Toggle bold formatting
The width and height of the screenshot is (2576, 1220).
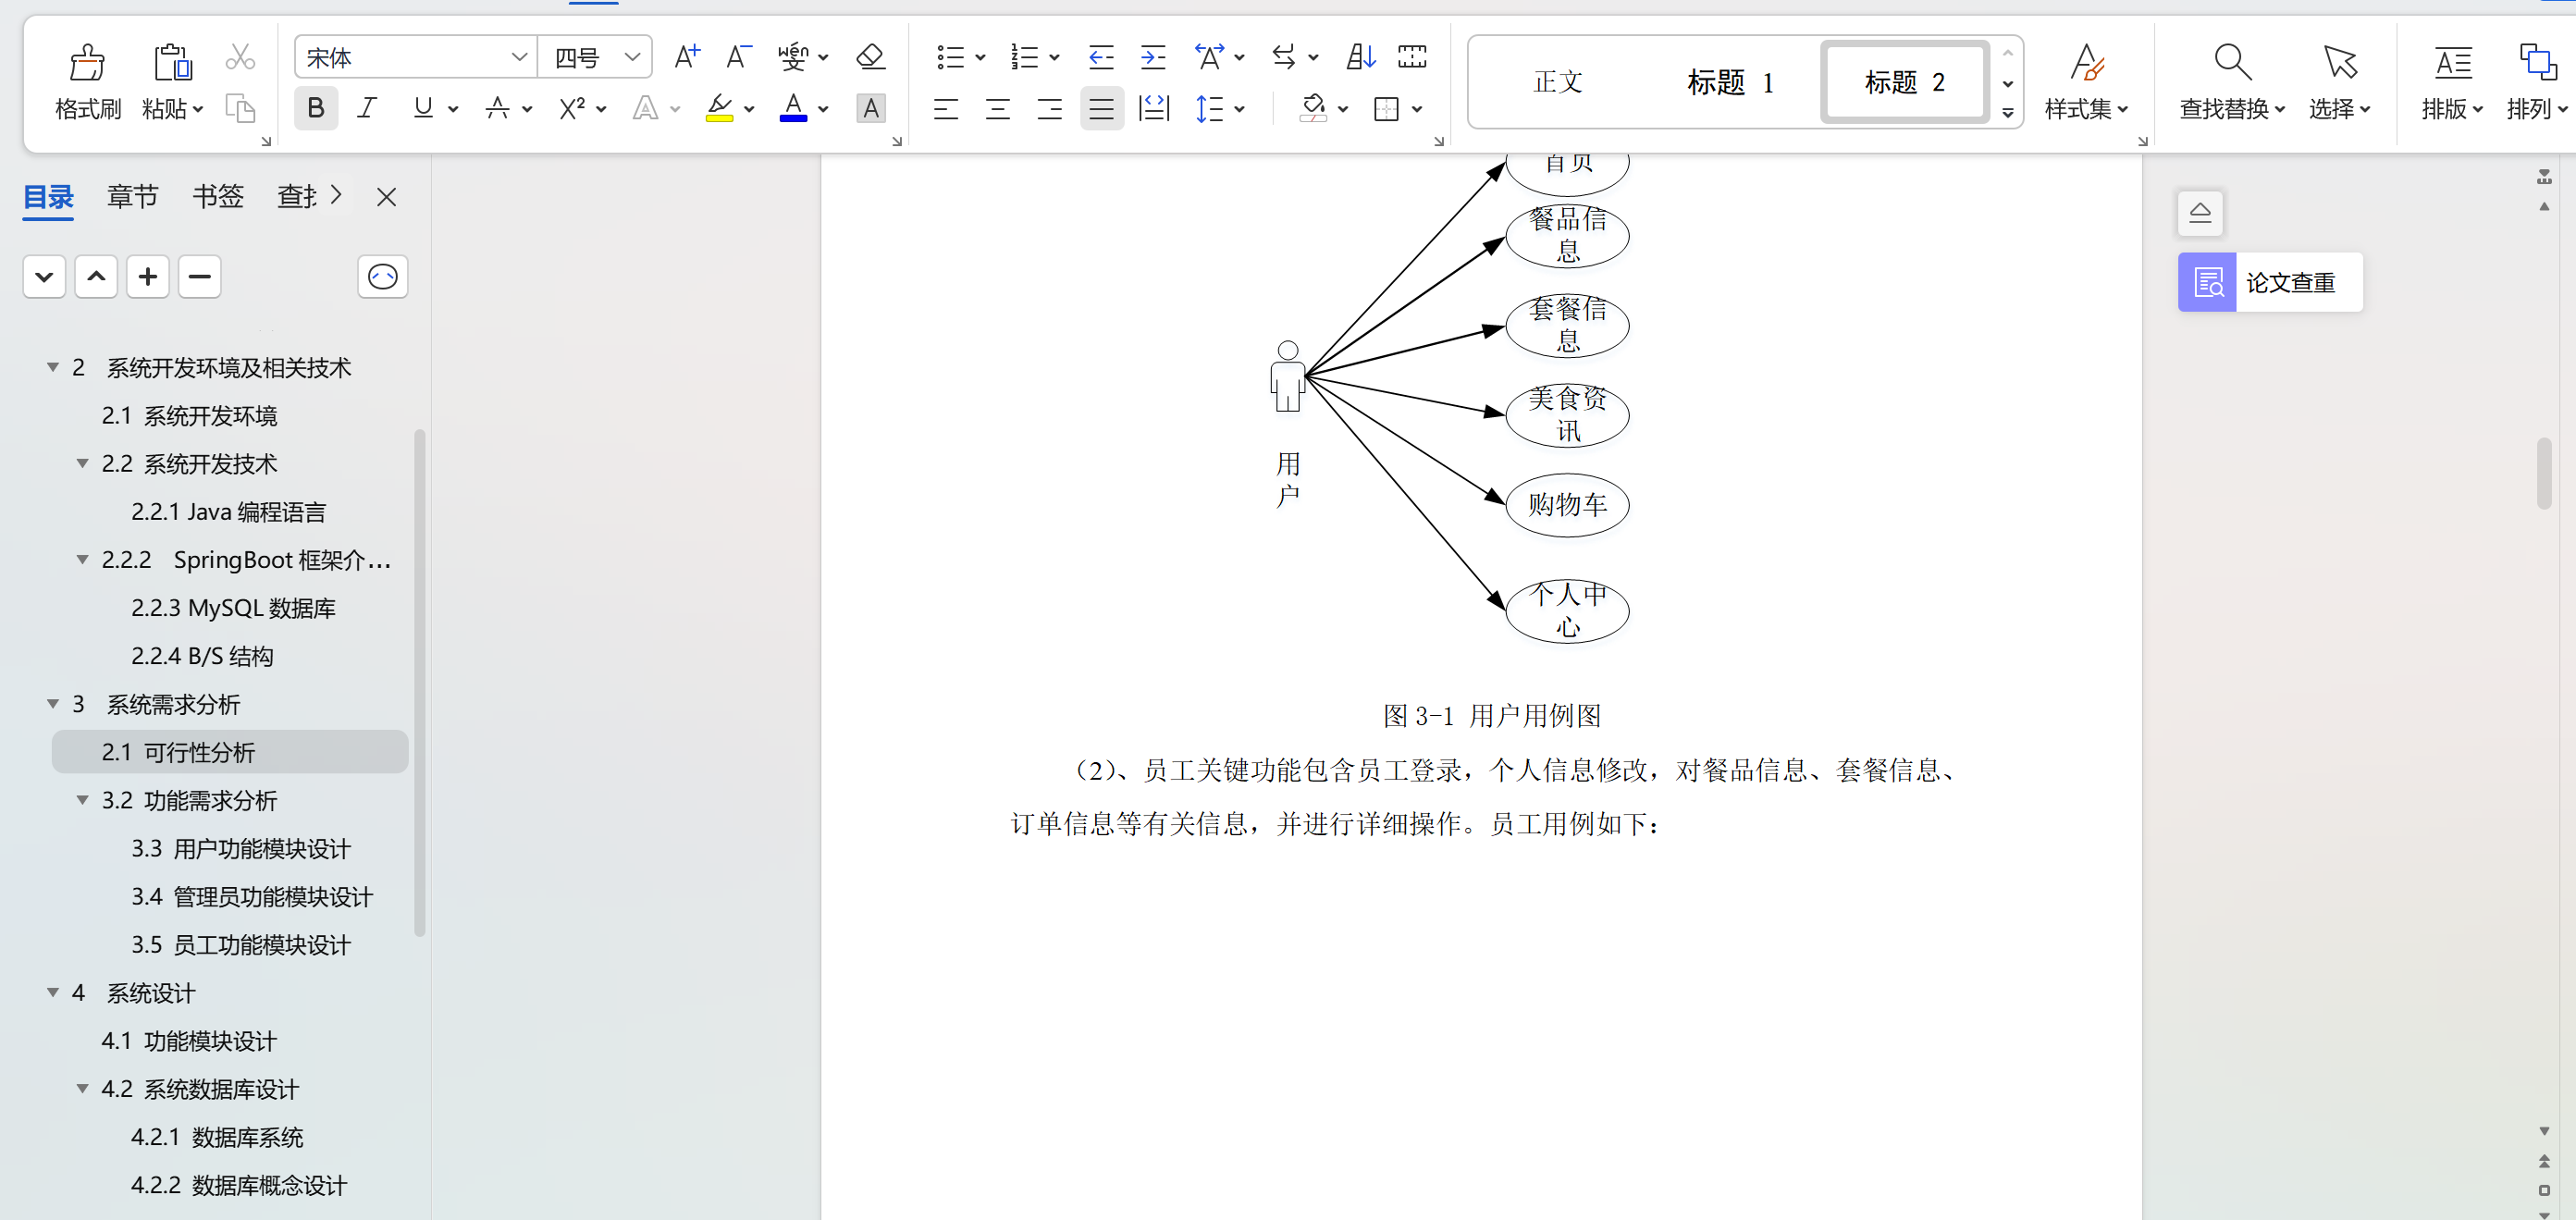pyautogui.click(x=315, y=109)
